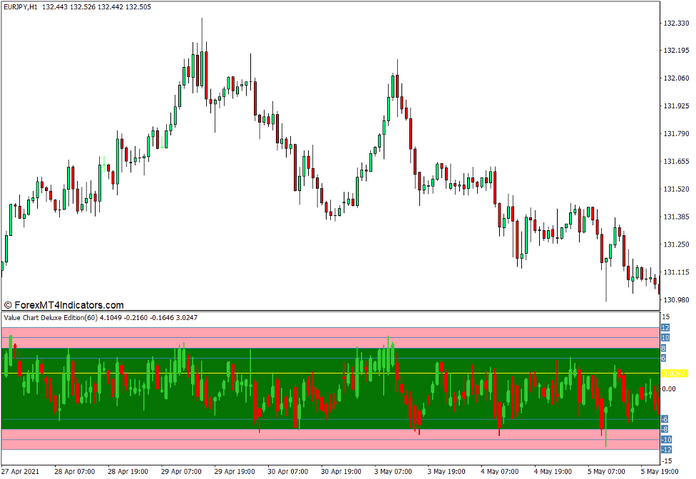Click the yellow 3.0247 value tag
Image resolution: width=696 pixels, height=479 pixels.
(x=675, y=374)
